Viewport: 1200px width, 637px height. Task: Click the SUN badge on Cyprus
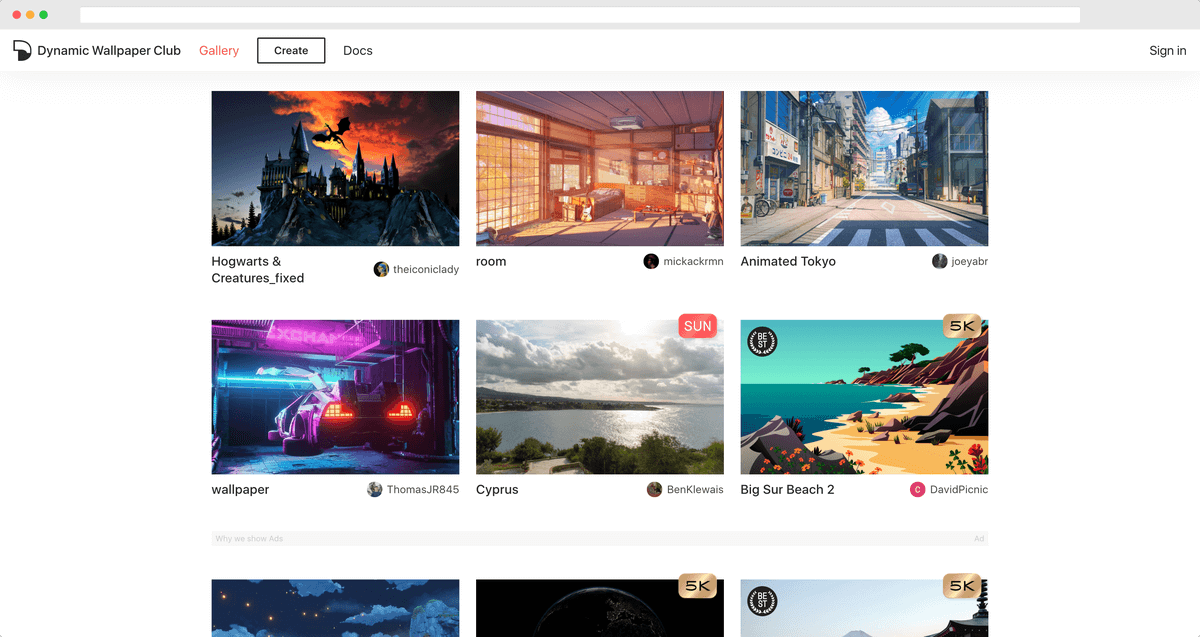pos(698,326)
